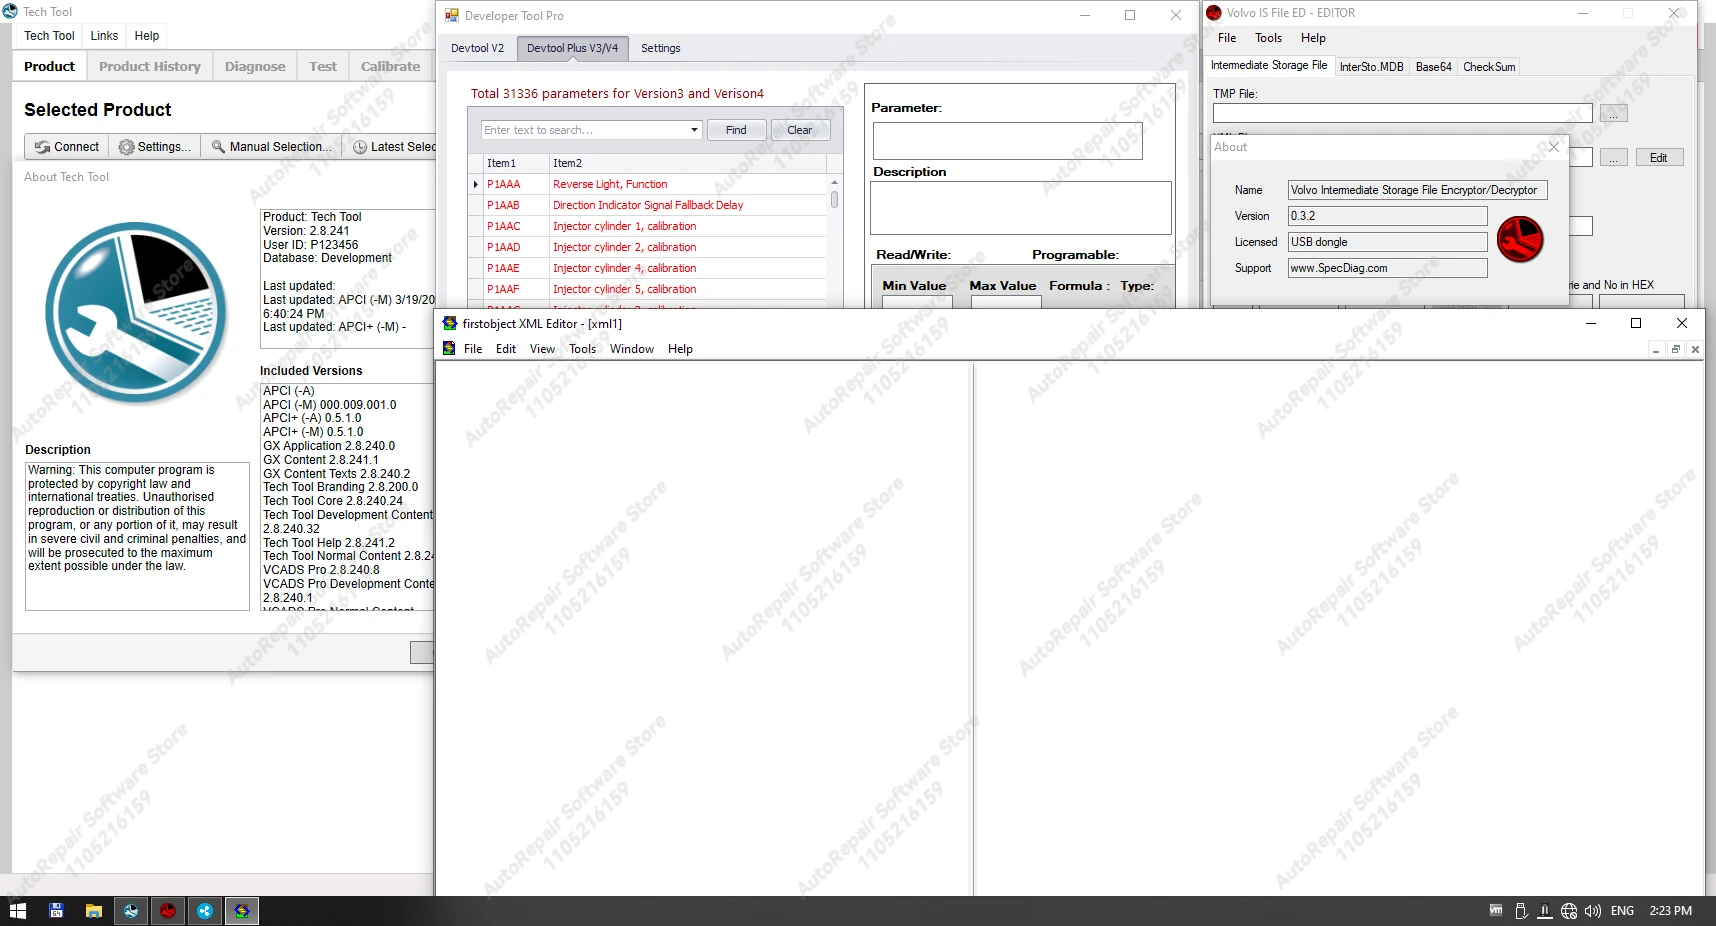Screen dimensions: 1716x926
Task: Click the VMware tools tray icon
Action: (1496, 911)
